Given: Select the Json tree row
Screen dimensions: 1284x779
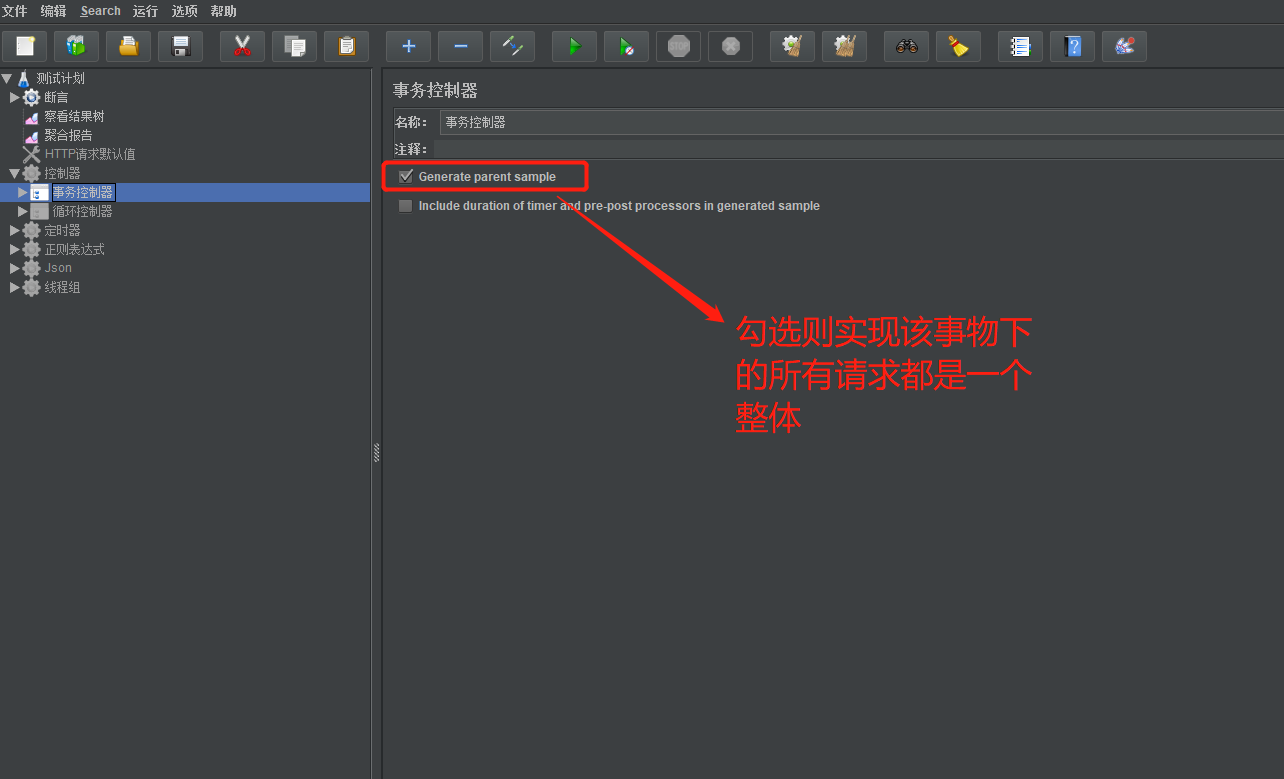Looking at the screenshot, I should point(58,268).
